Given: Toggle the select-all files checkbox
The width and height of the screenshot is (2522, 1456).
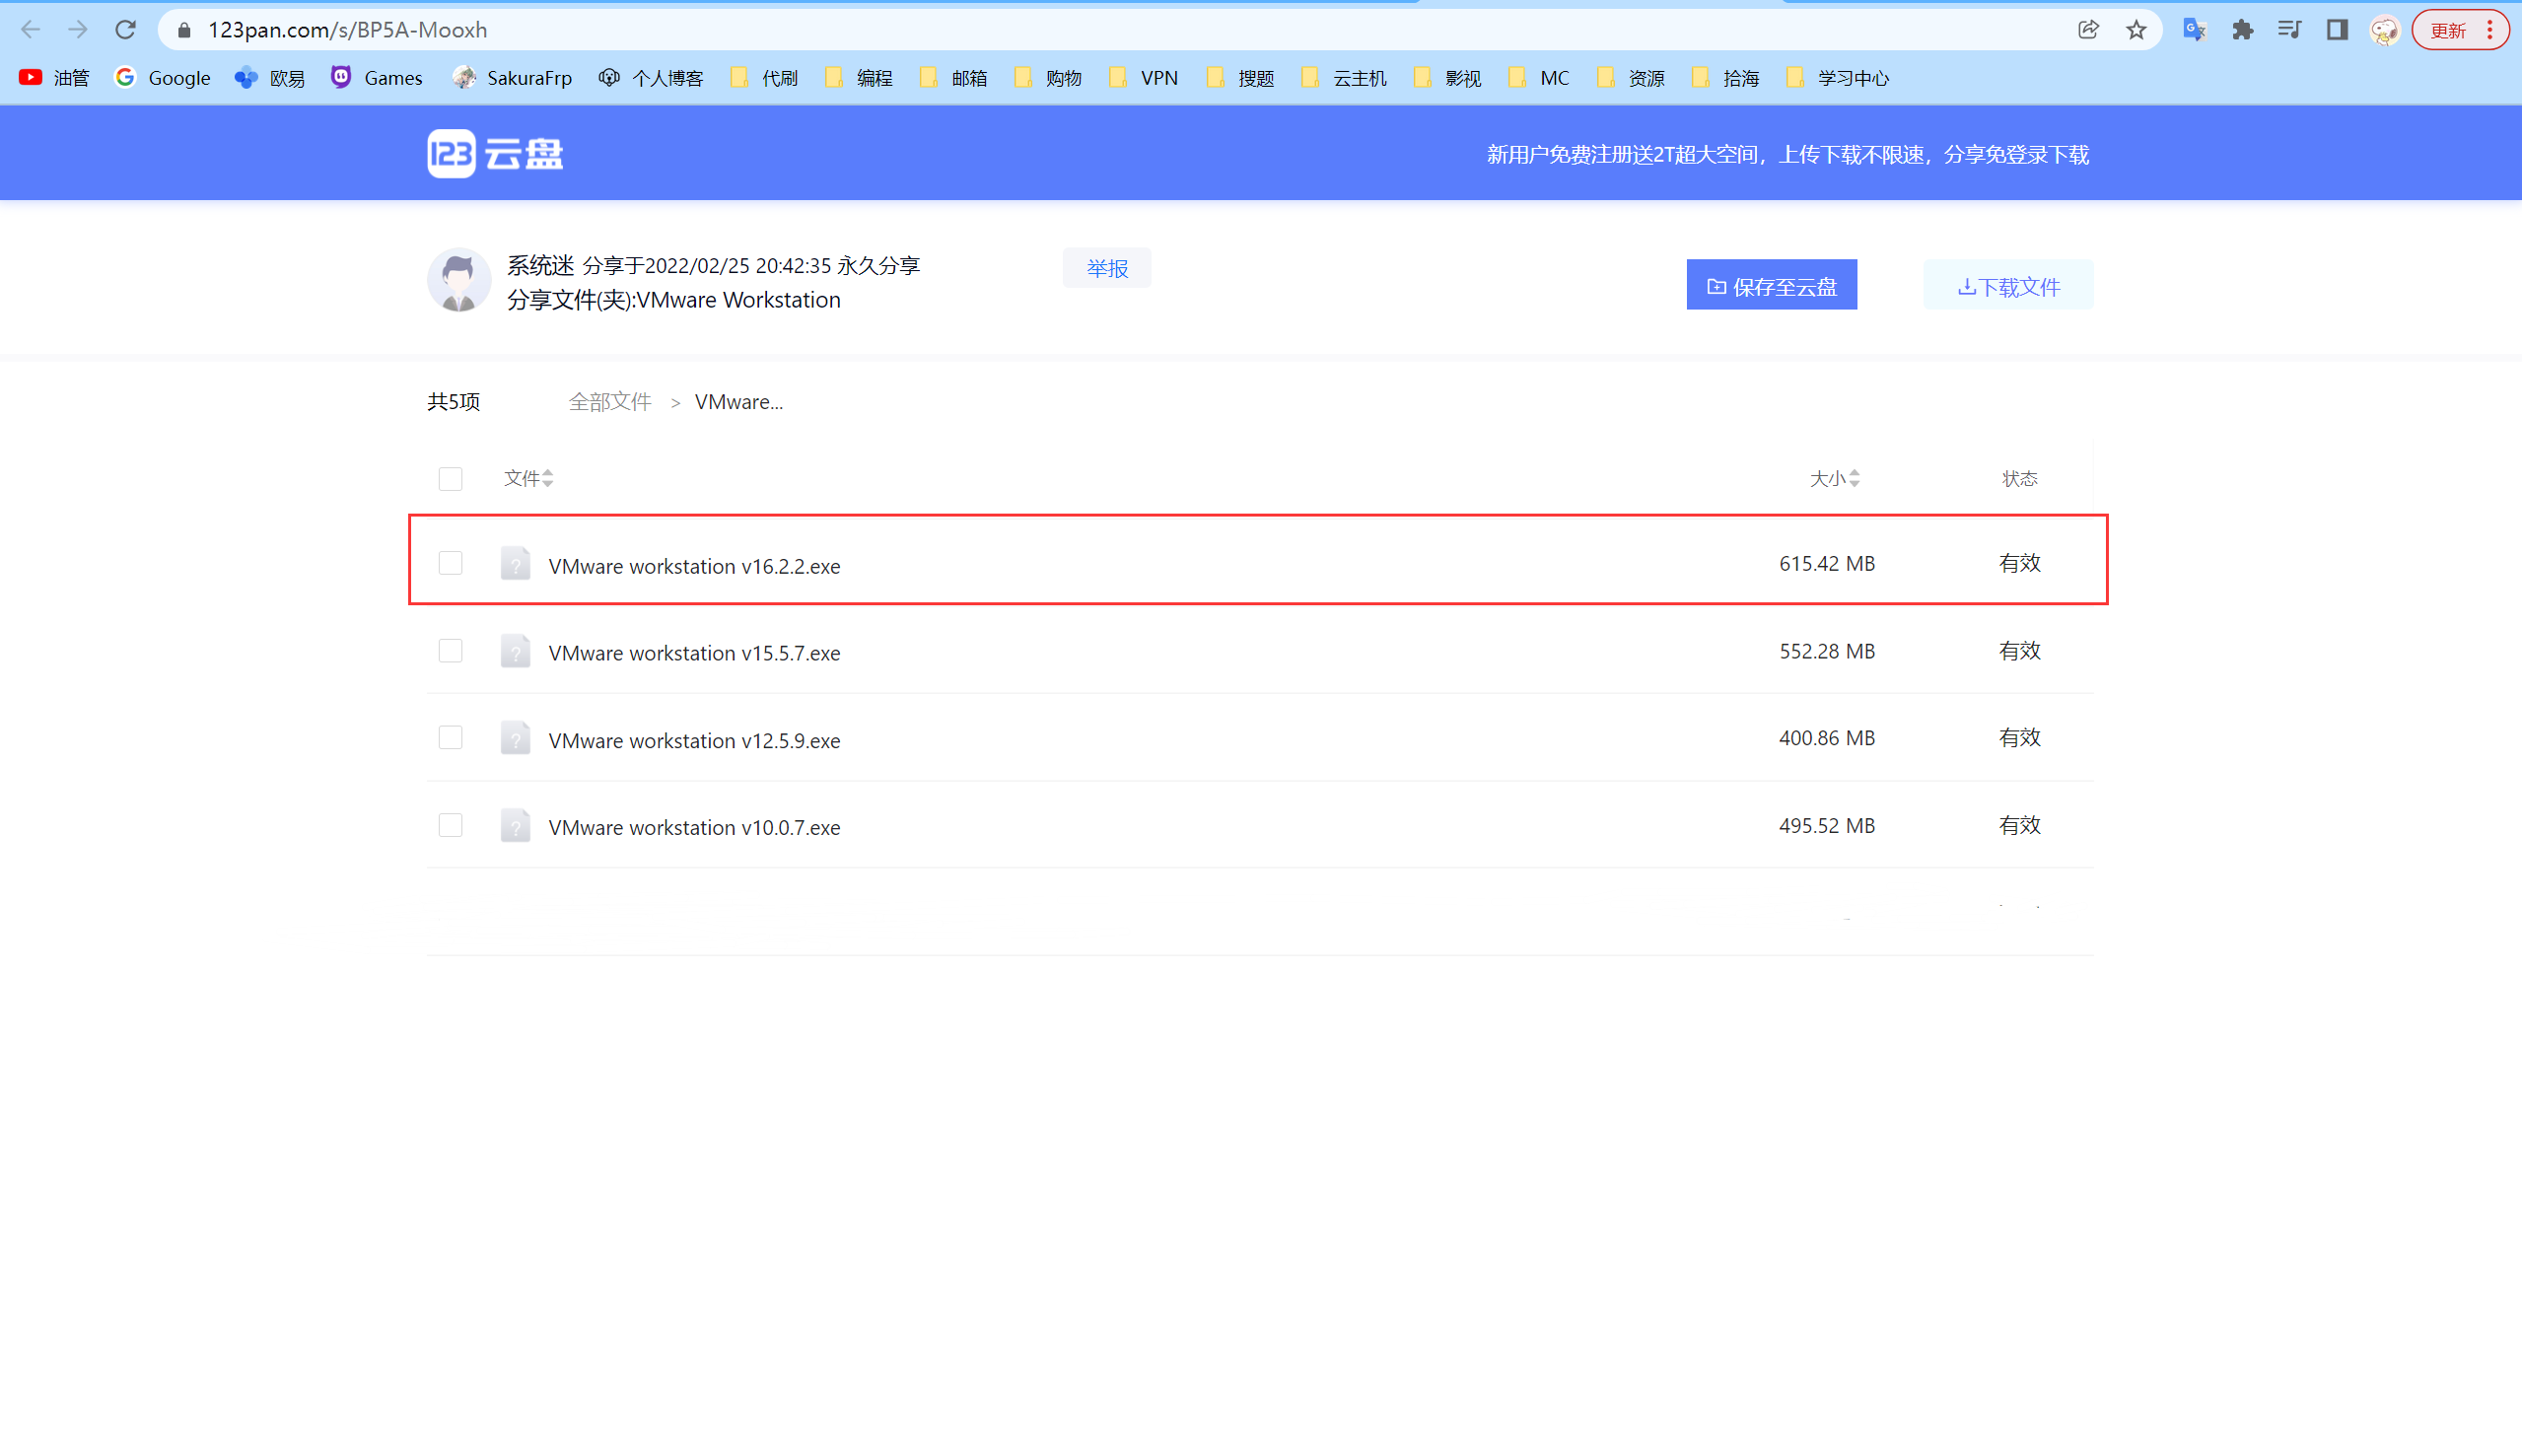Looking at the screenshot, I should [x=450, y=479].
